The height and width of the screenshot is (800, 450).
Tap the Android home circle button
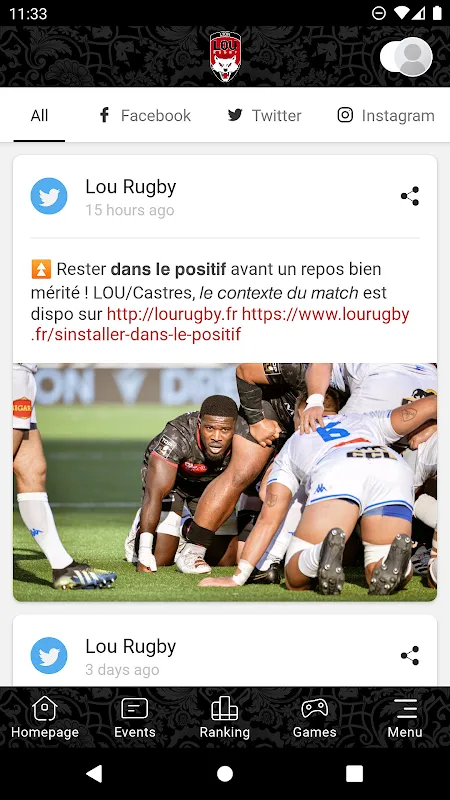coord(225,773)
